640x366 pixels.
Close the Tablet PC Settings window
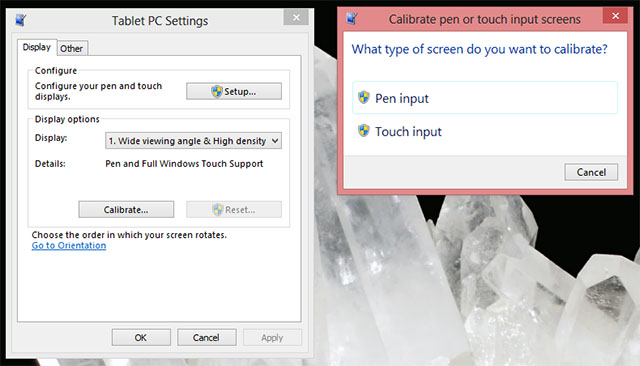296,18
